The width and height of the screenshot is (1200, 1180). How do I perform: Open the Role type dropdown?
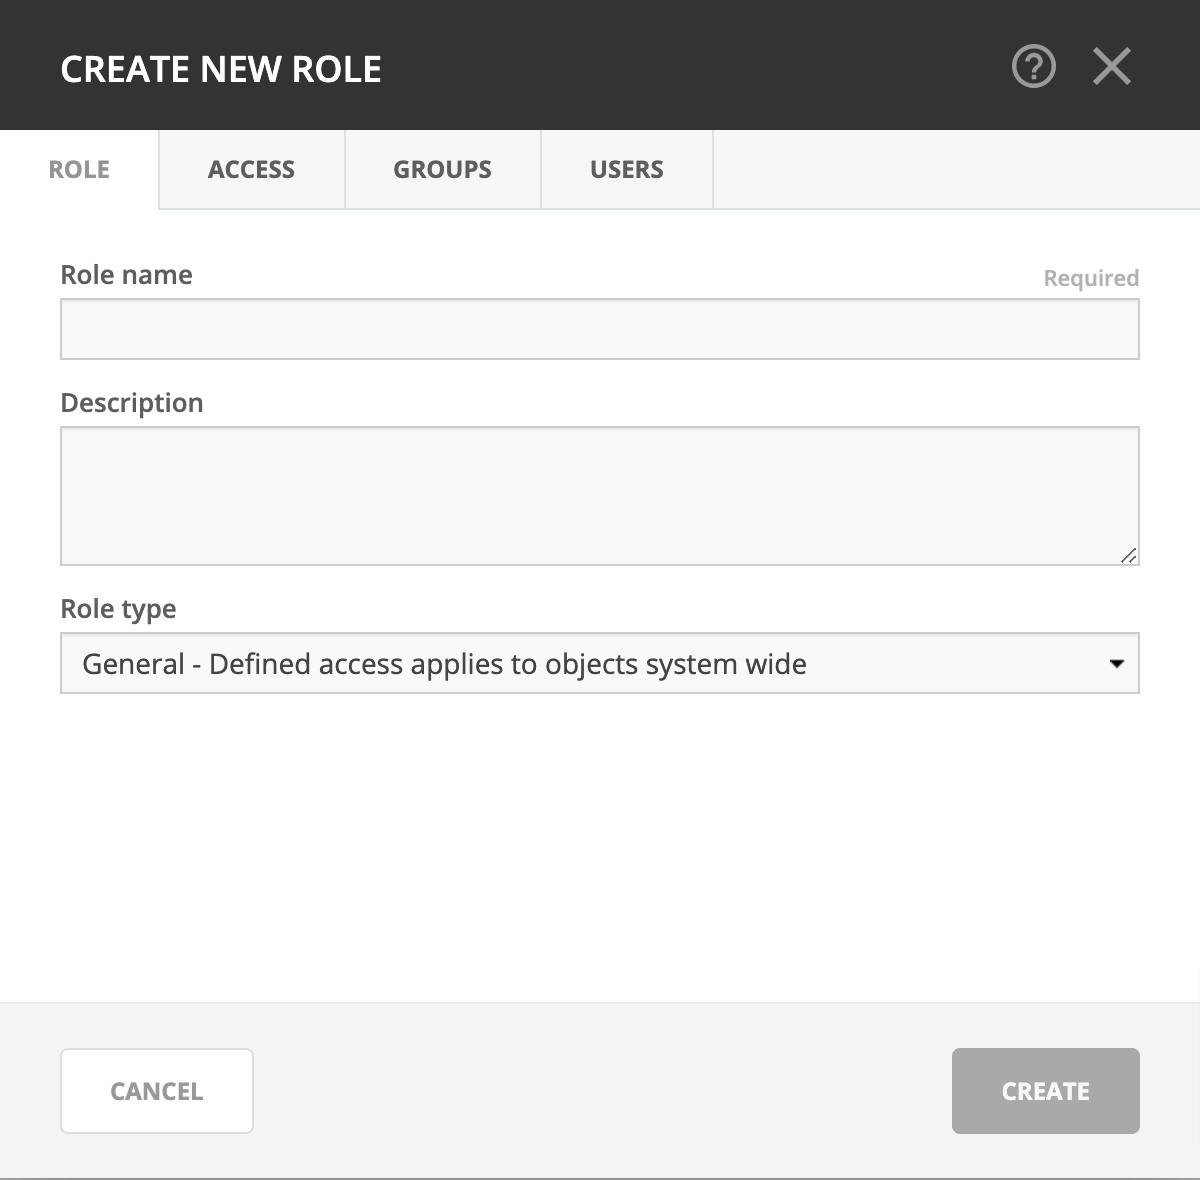point(599,663)
